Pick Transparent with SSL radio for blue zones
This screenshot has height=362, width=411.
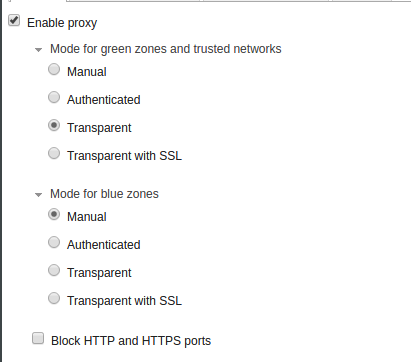(x=54, y=298)
